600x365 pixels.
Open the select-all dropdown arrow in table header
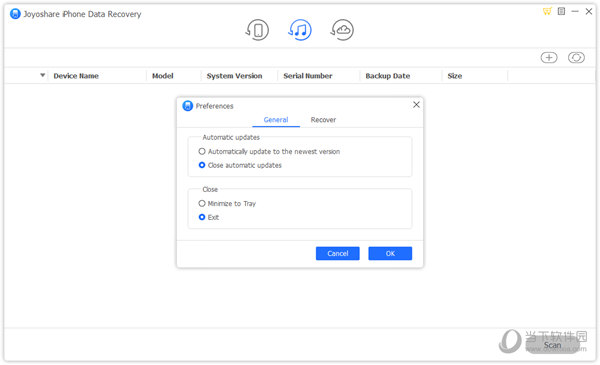click(42, 75)
